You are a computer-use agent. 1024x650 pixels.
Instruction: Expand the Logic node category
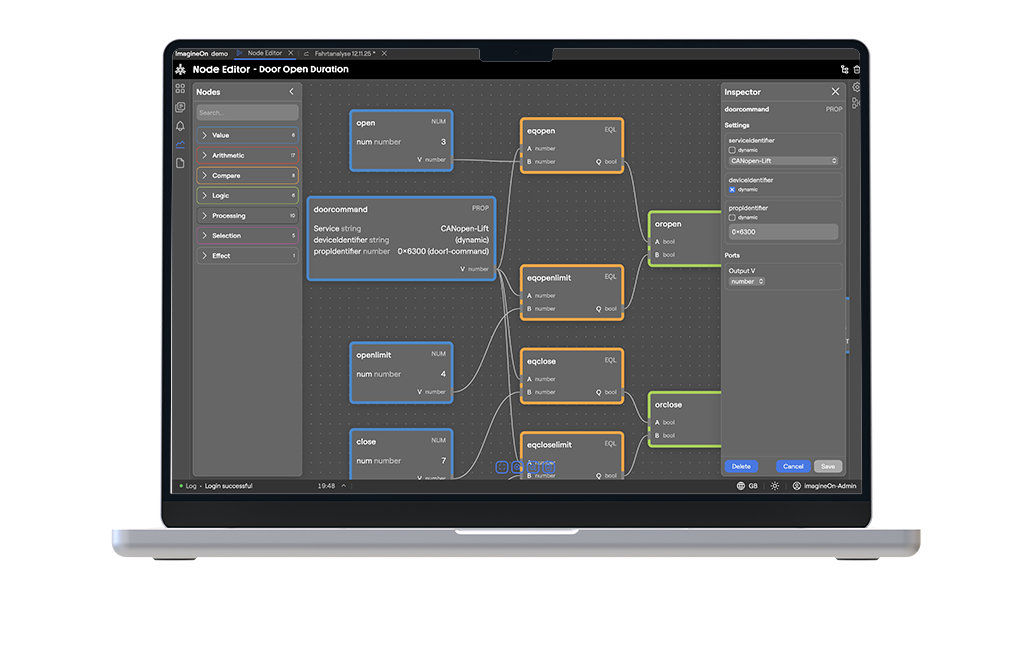[247, 196]
